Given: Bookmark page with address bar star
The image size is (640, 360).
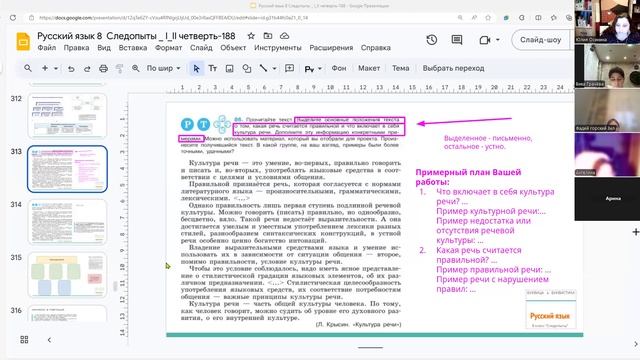Looking at the screenshot, I should pyautogui.click(x=488, y=18).
